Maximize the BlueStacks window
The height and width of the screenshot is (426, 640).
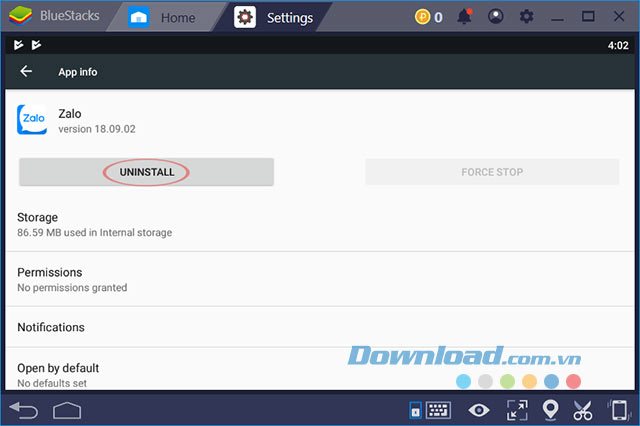(588, 16)
